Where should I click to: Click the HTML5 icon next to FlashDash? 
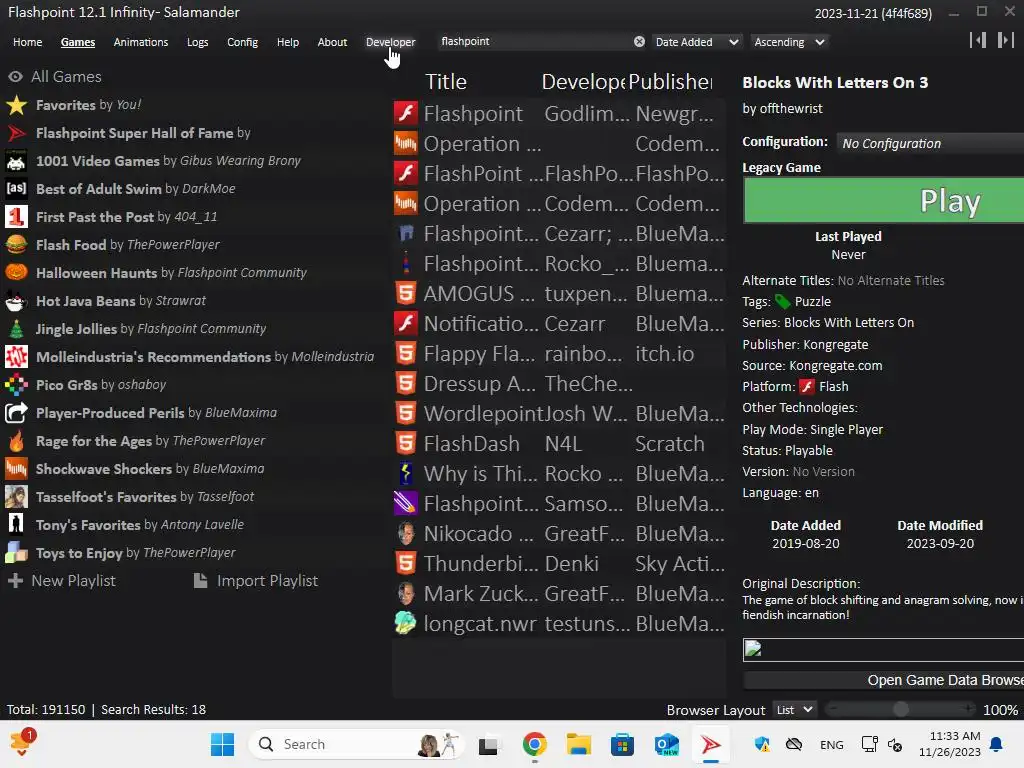click(x=406, y=443)
